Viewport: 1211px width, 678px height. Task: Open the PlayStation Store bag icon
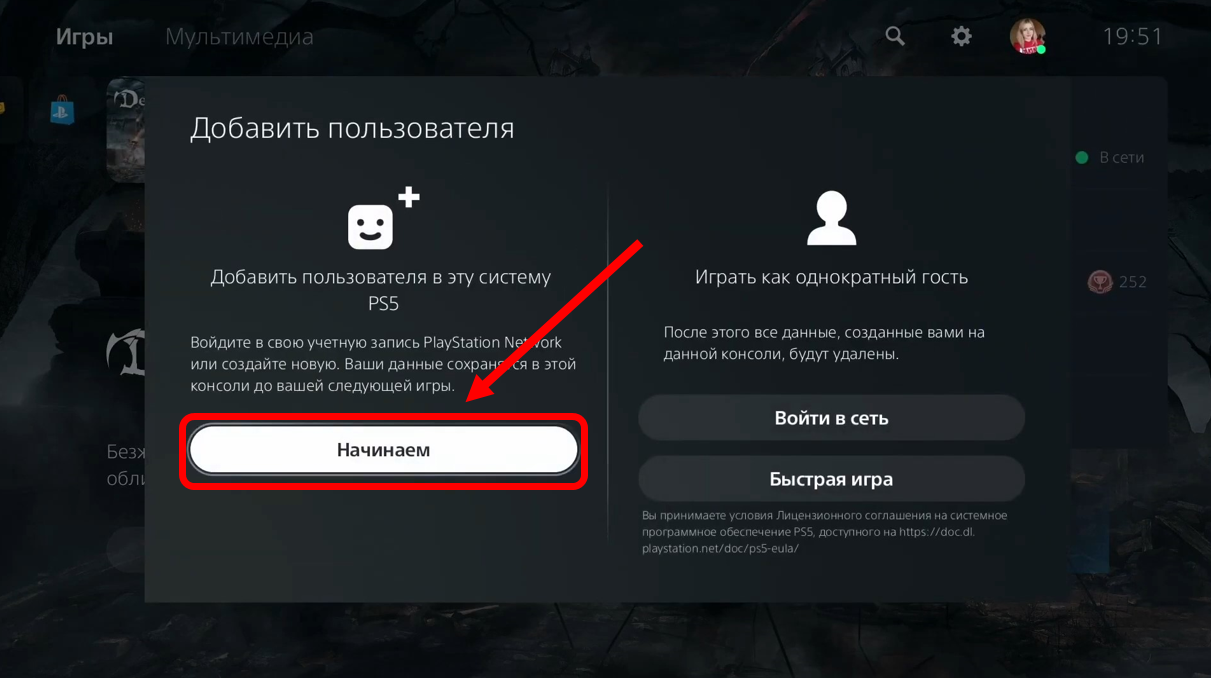pyautogui.click(x=62, y=109)
